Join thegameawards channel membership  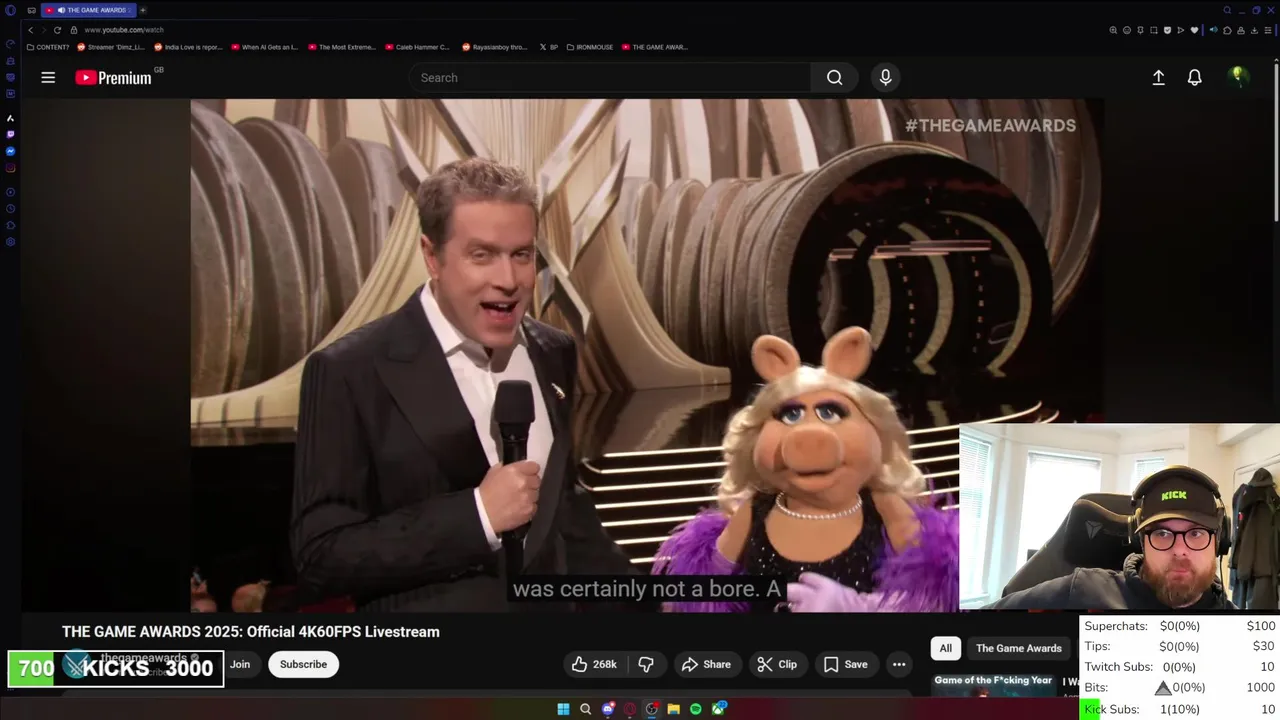240,664
